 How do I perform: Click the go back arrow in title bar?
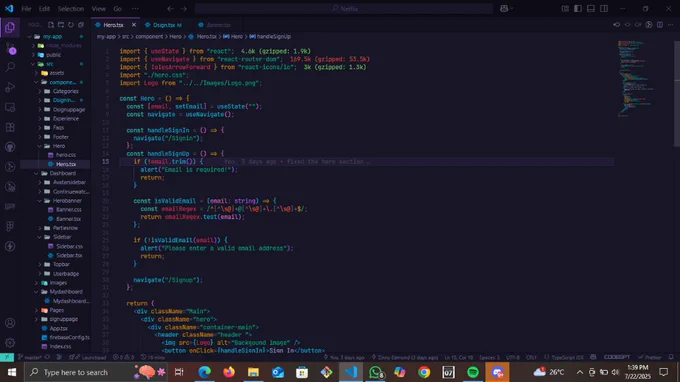click(170, 9)
